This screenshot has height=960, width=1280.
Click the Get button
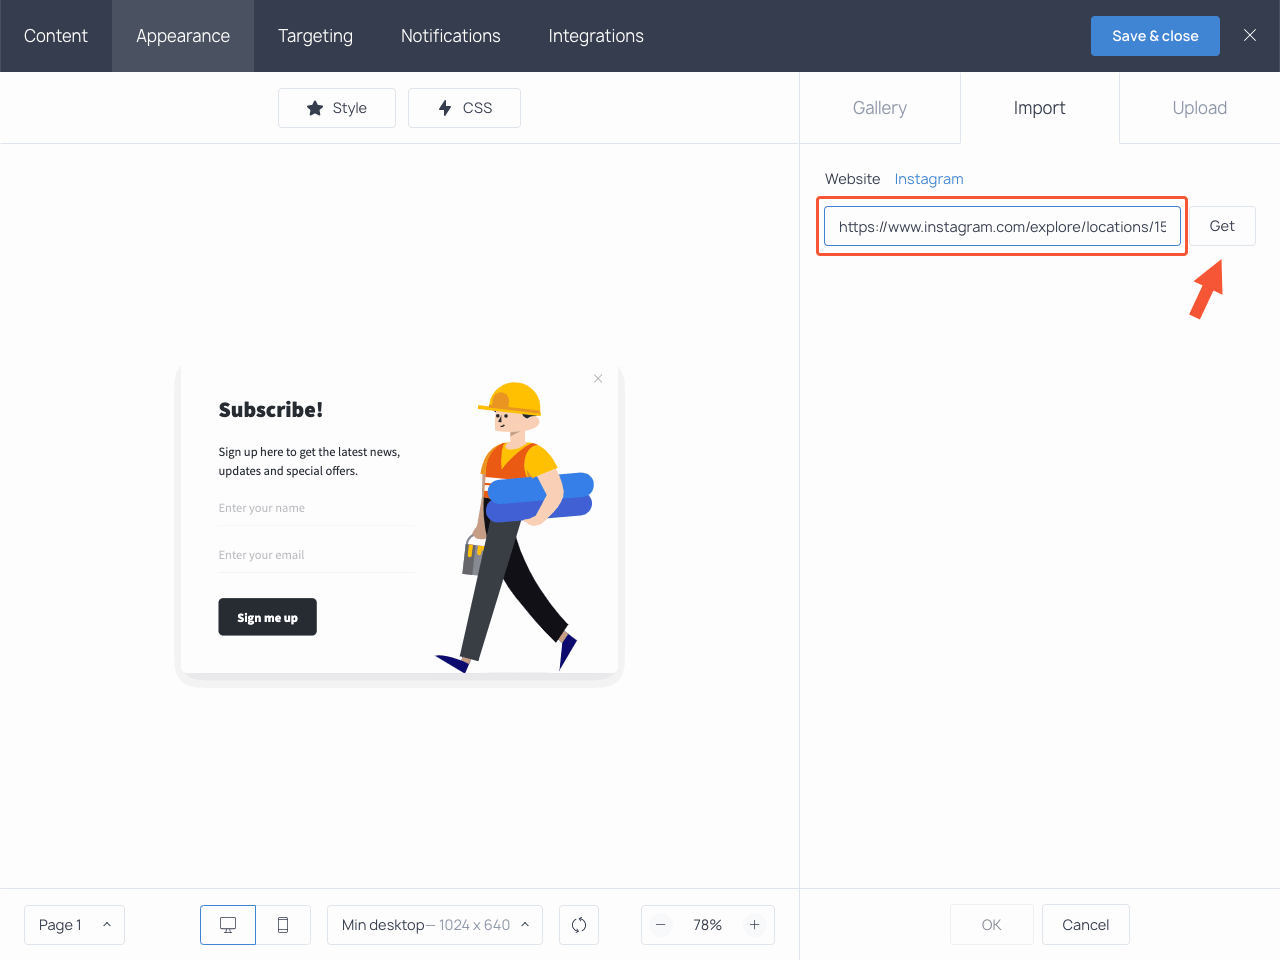pos(1222,226)
